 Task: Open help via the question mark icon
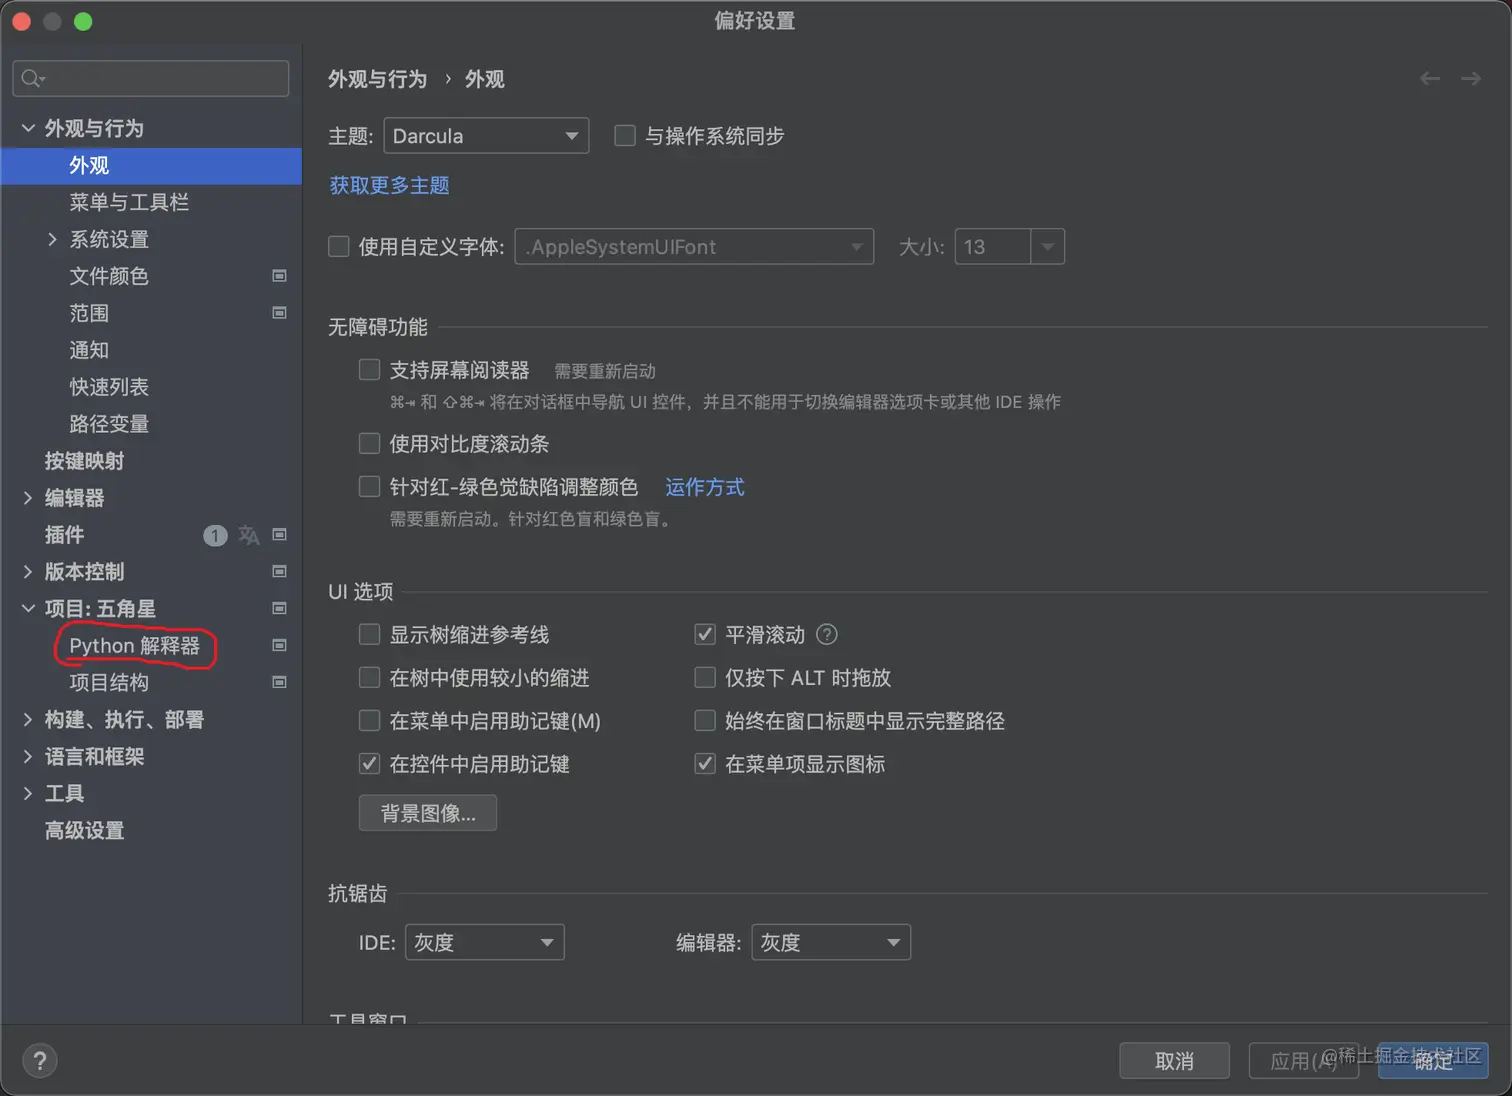click(39, 1060)
